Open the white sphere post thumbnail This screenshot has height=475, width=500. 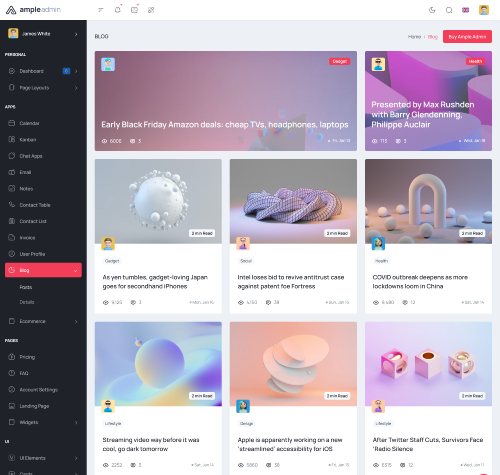pos(158,201)
